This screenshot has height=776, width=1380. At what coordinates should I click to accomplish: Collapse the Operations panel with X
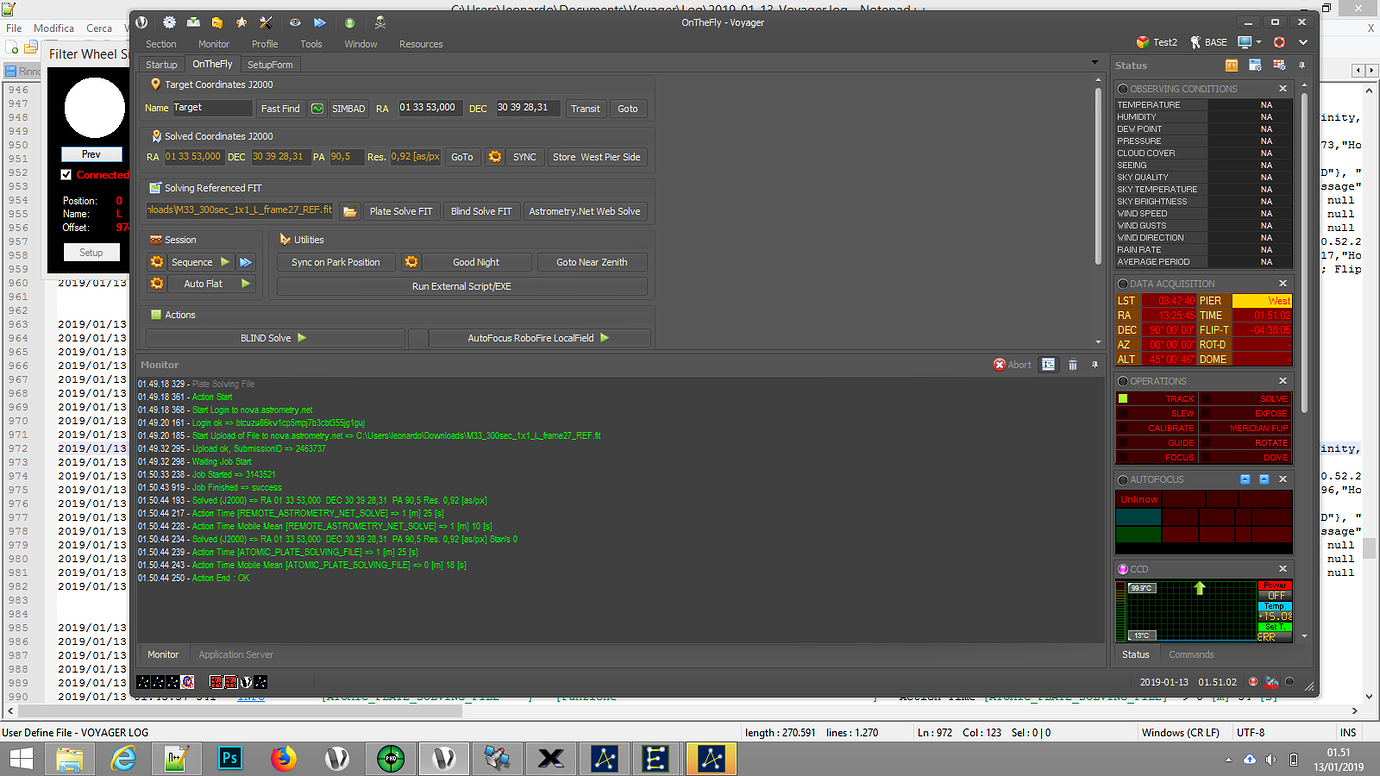click(1283, 381)
